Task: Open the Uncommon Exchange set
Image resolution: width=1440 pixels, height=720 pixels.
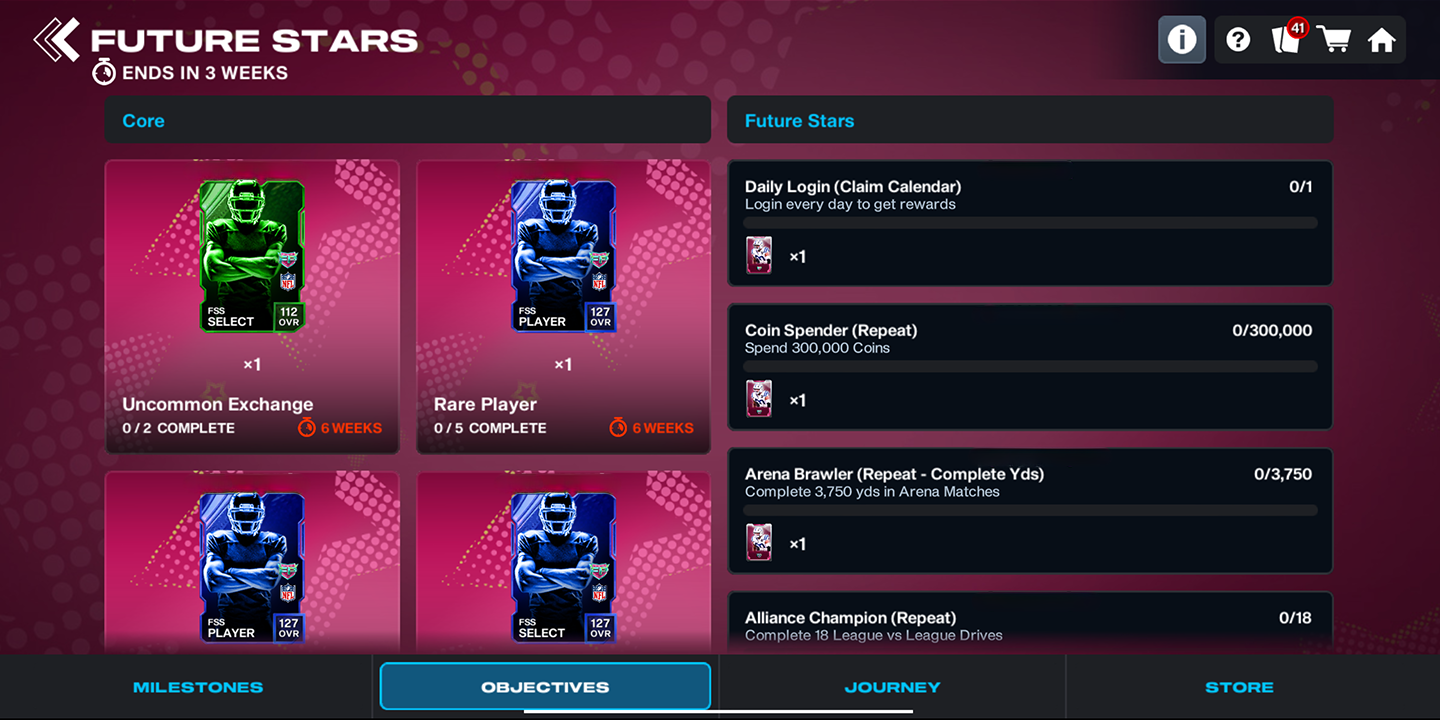Action: coord(252,307)
